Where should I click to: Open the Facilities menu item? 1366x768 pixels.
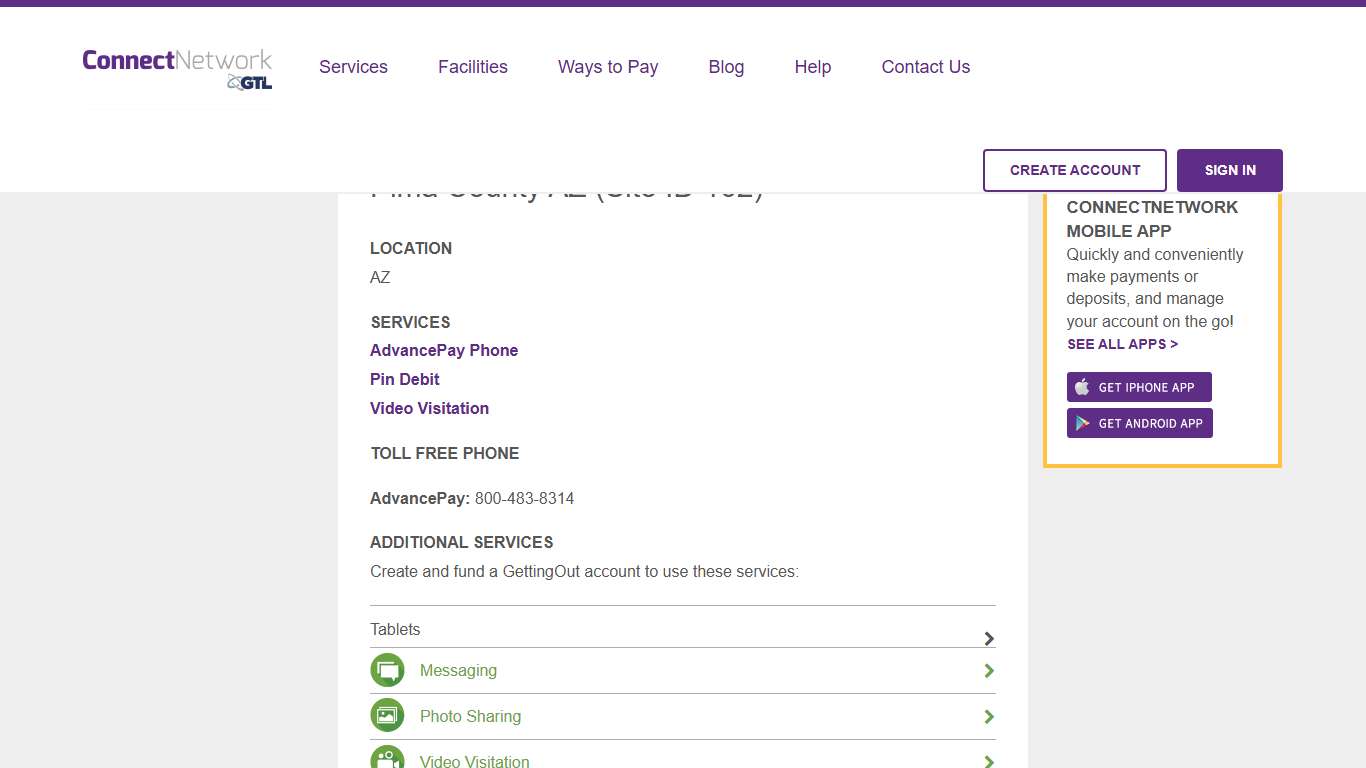(473, 67)
